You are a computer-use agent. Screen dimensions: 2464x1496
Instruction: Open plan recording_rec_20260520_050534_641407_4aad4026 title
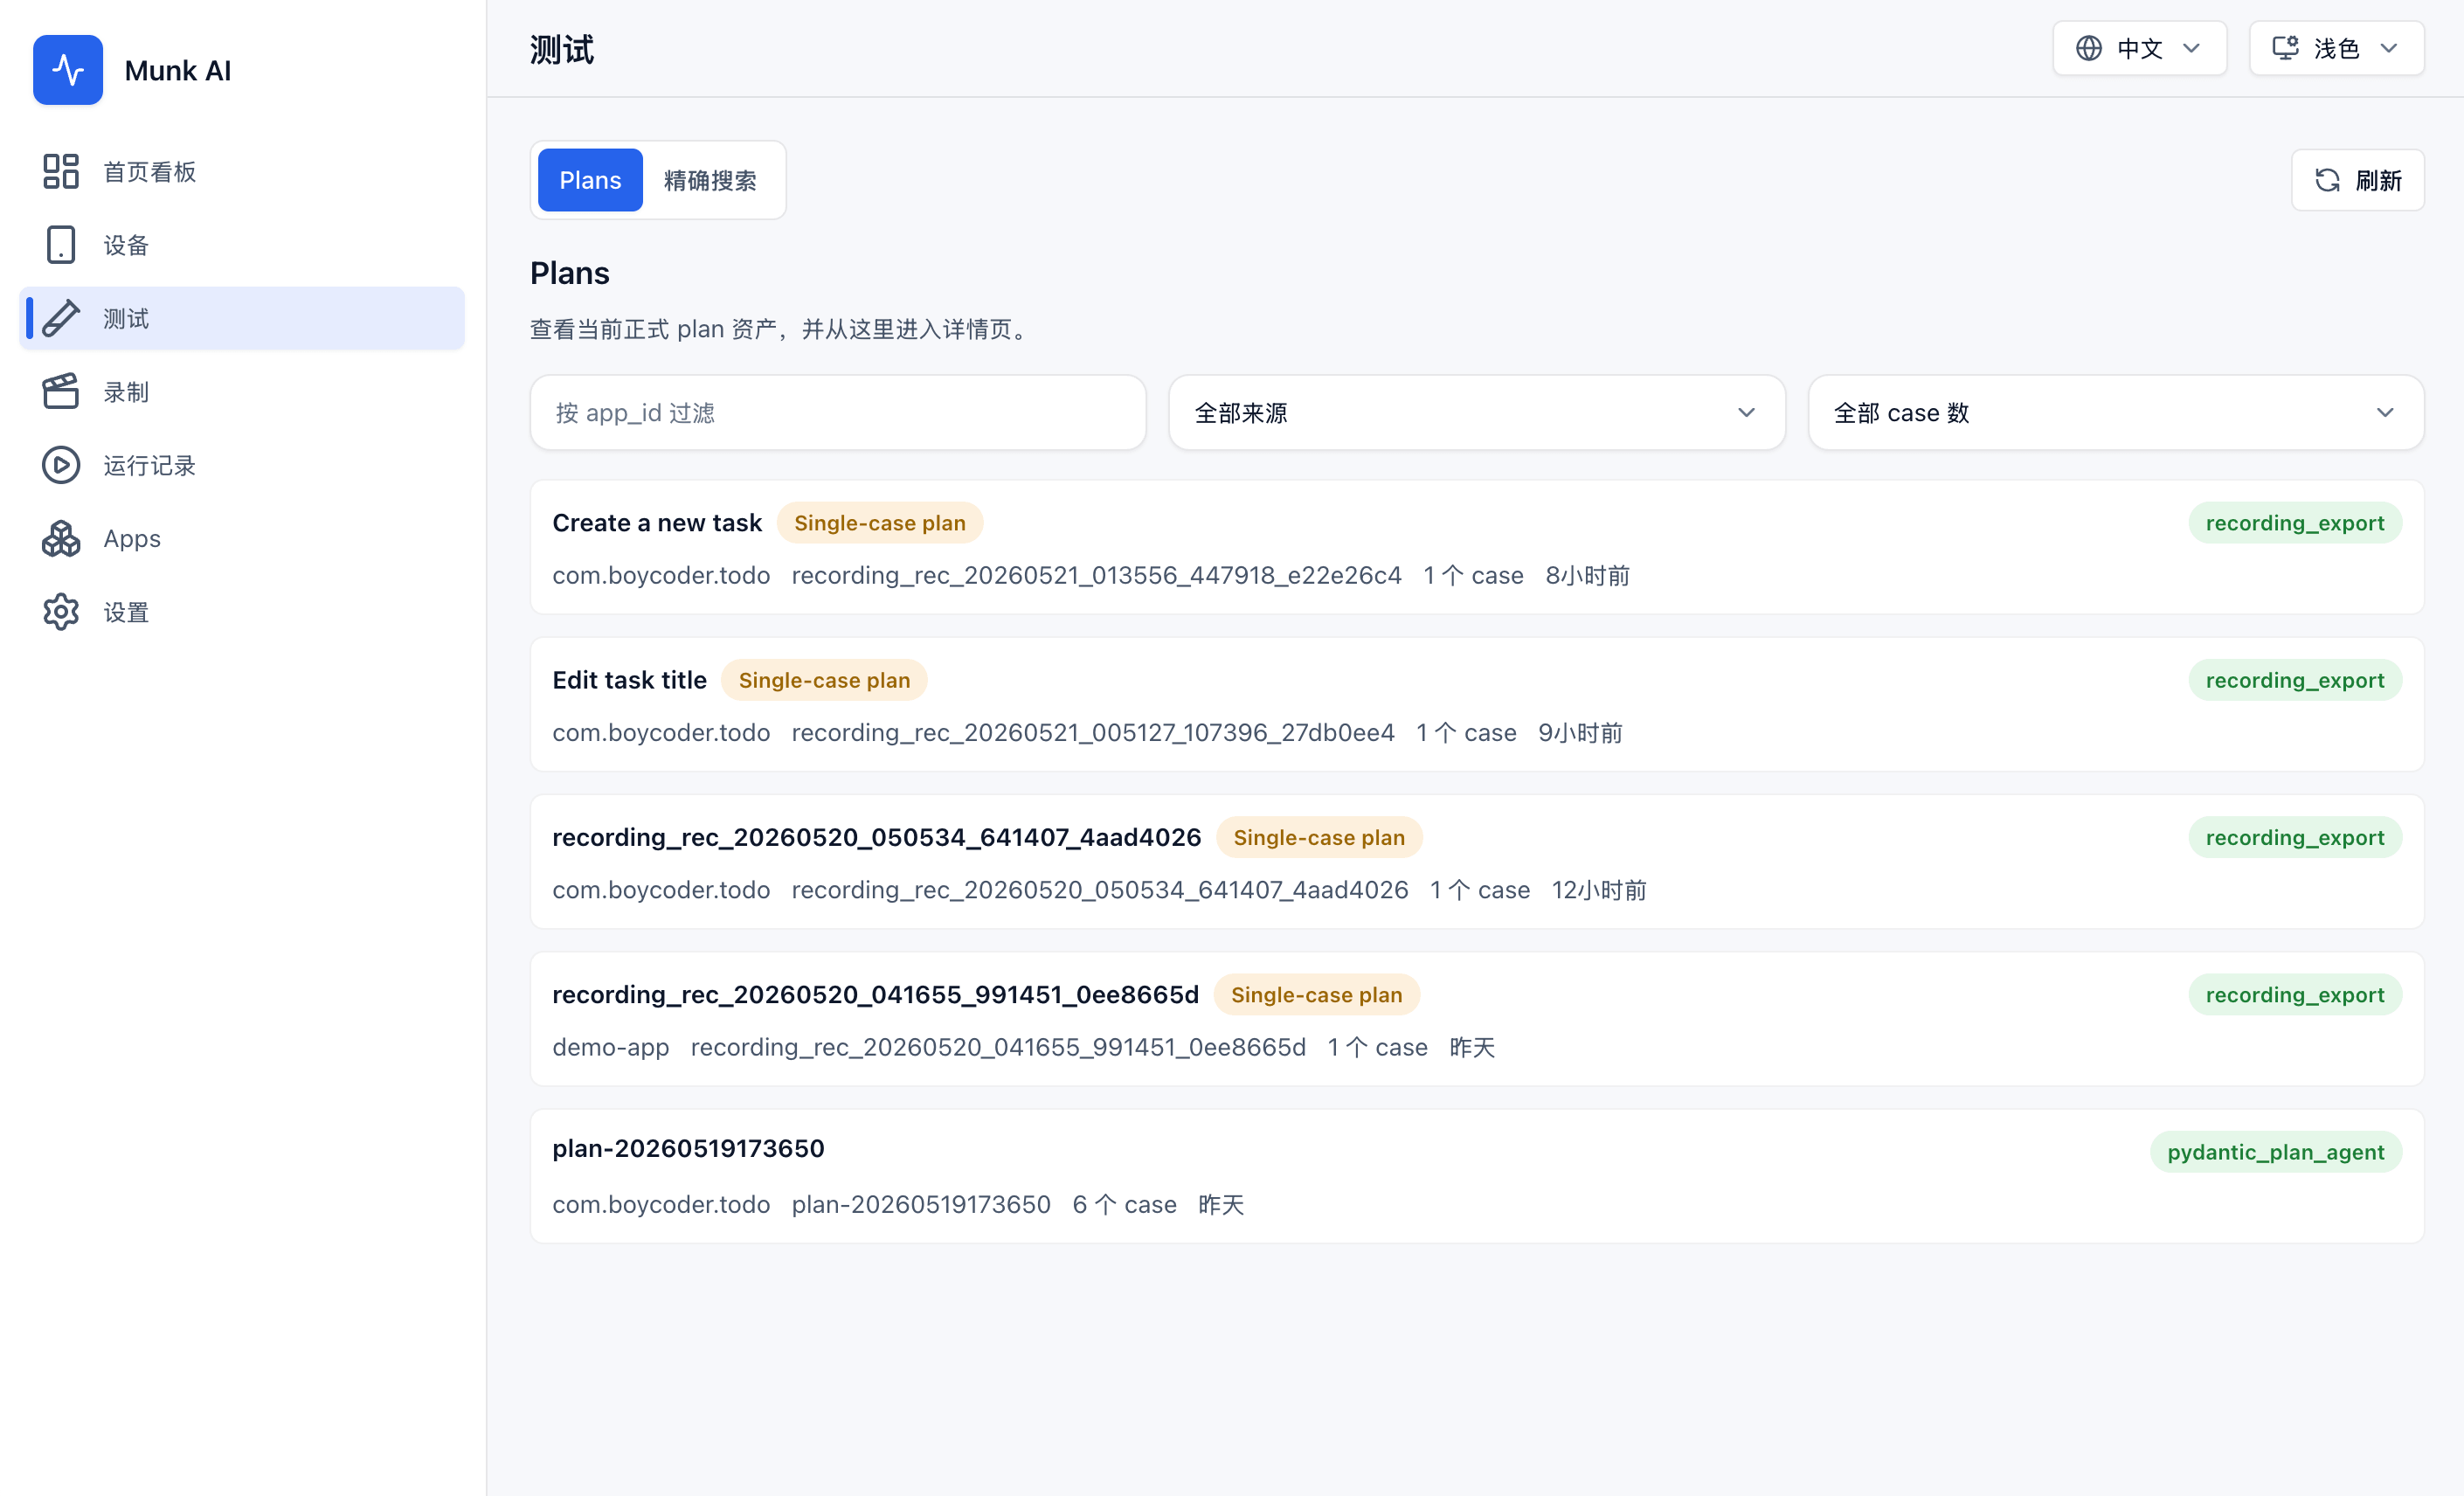point(877,838)
